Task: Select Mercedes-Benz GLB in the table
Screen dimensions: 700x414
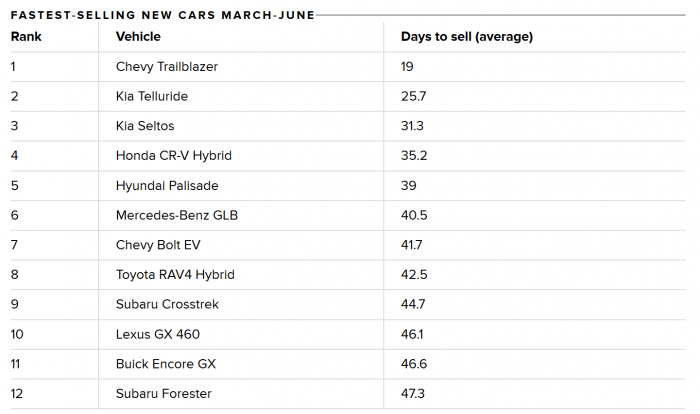Action: pos(177,215)
